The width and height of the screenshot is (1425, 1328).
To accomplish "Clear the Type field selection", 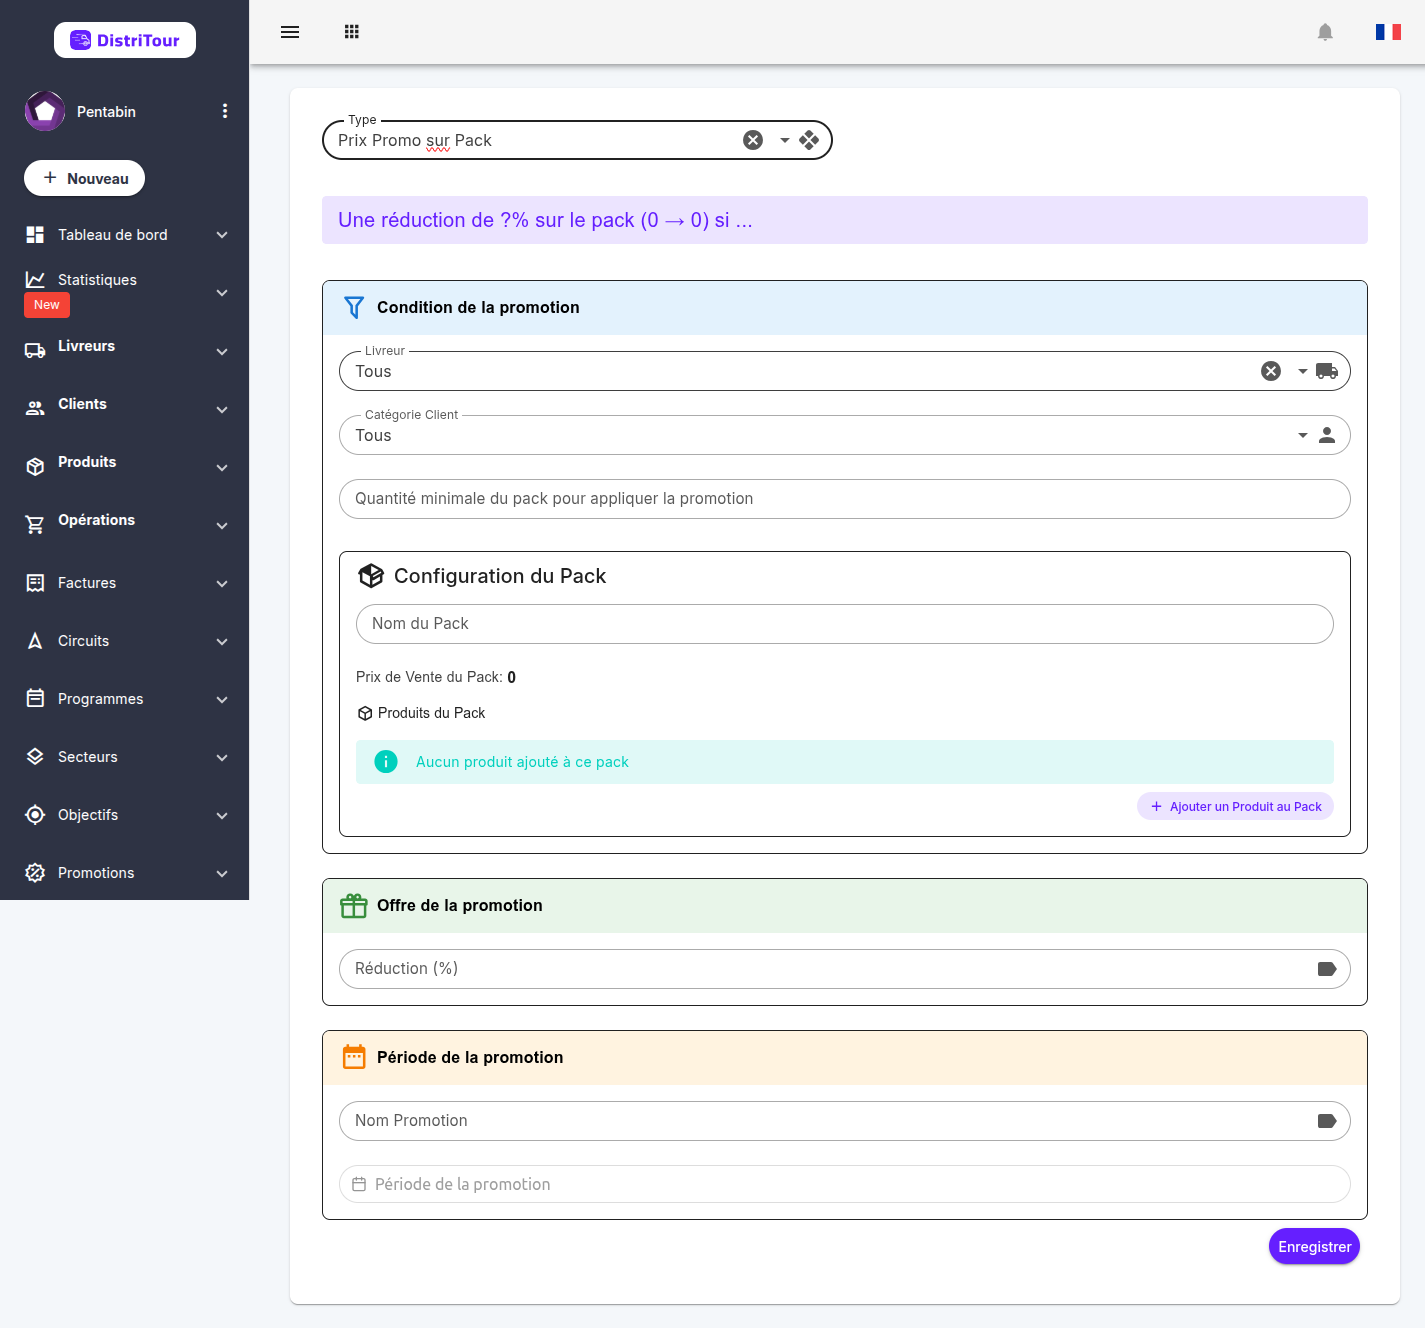I will click(753, 140).
